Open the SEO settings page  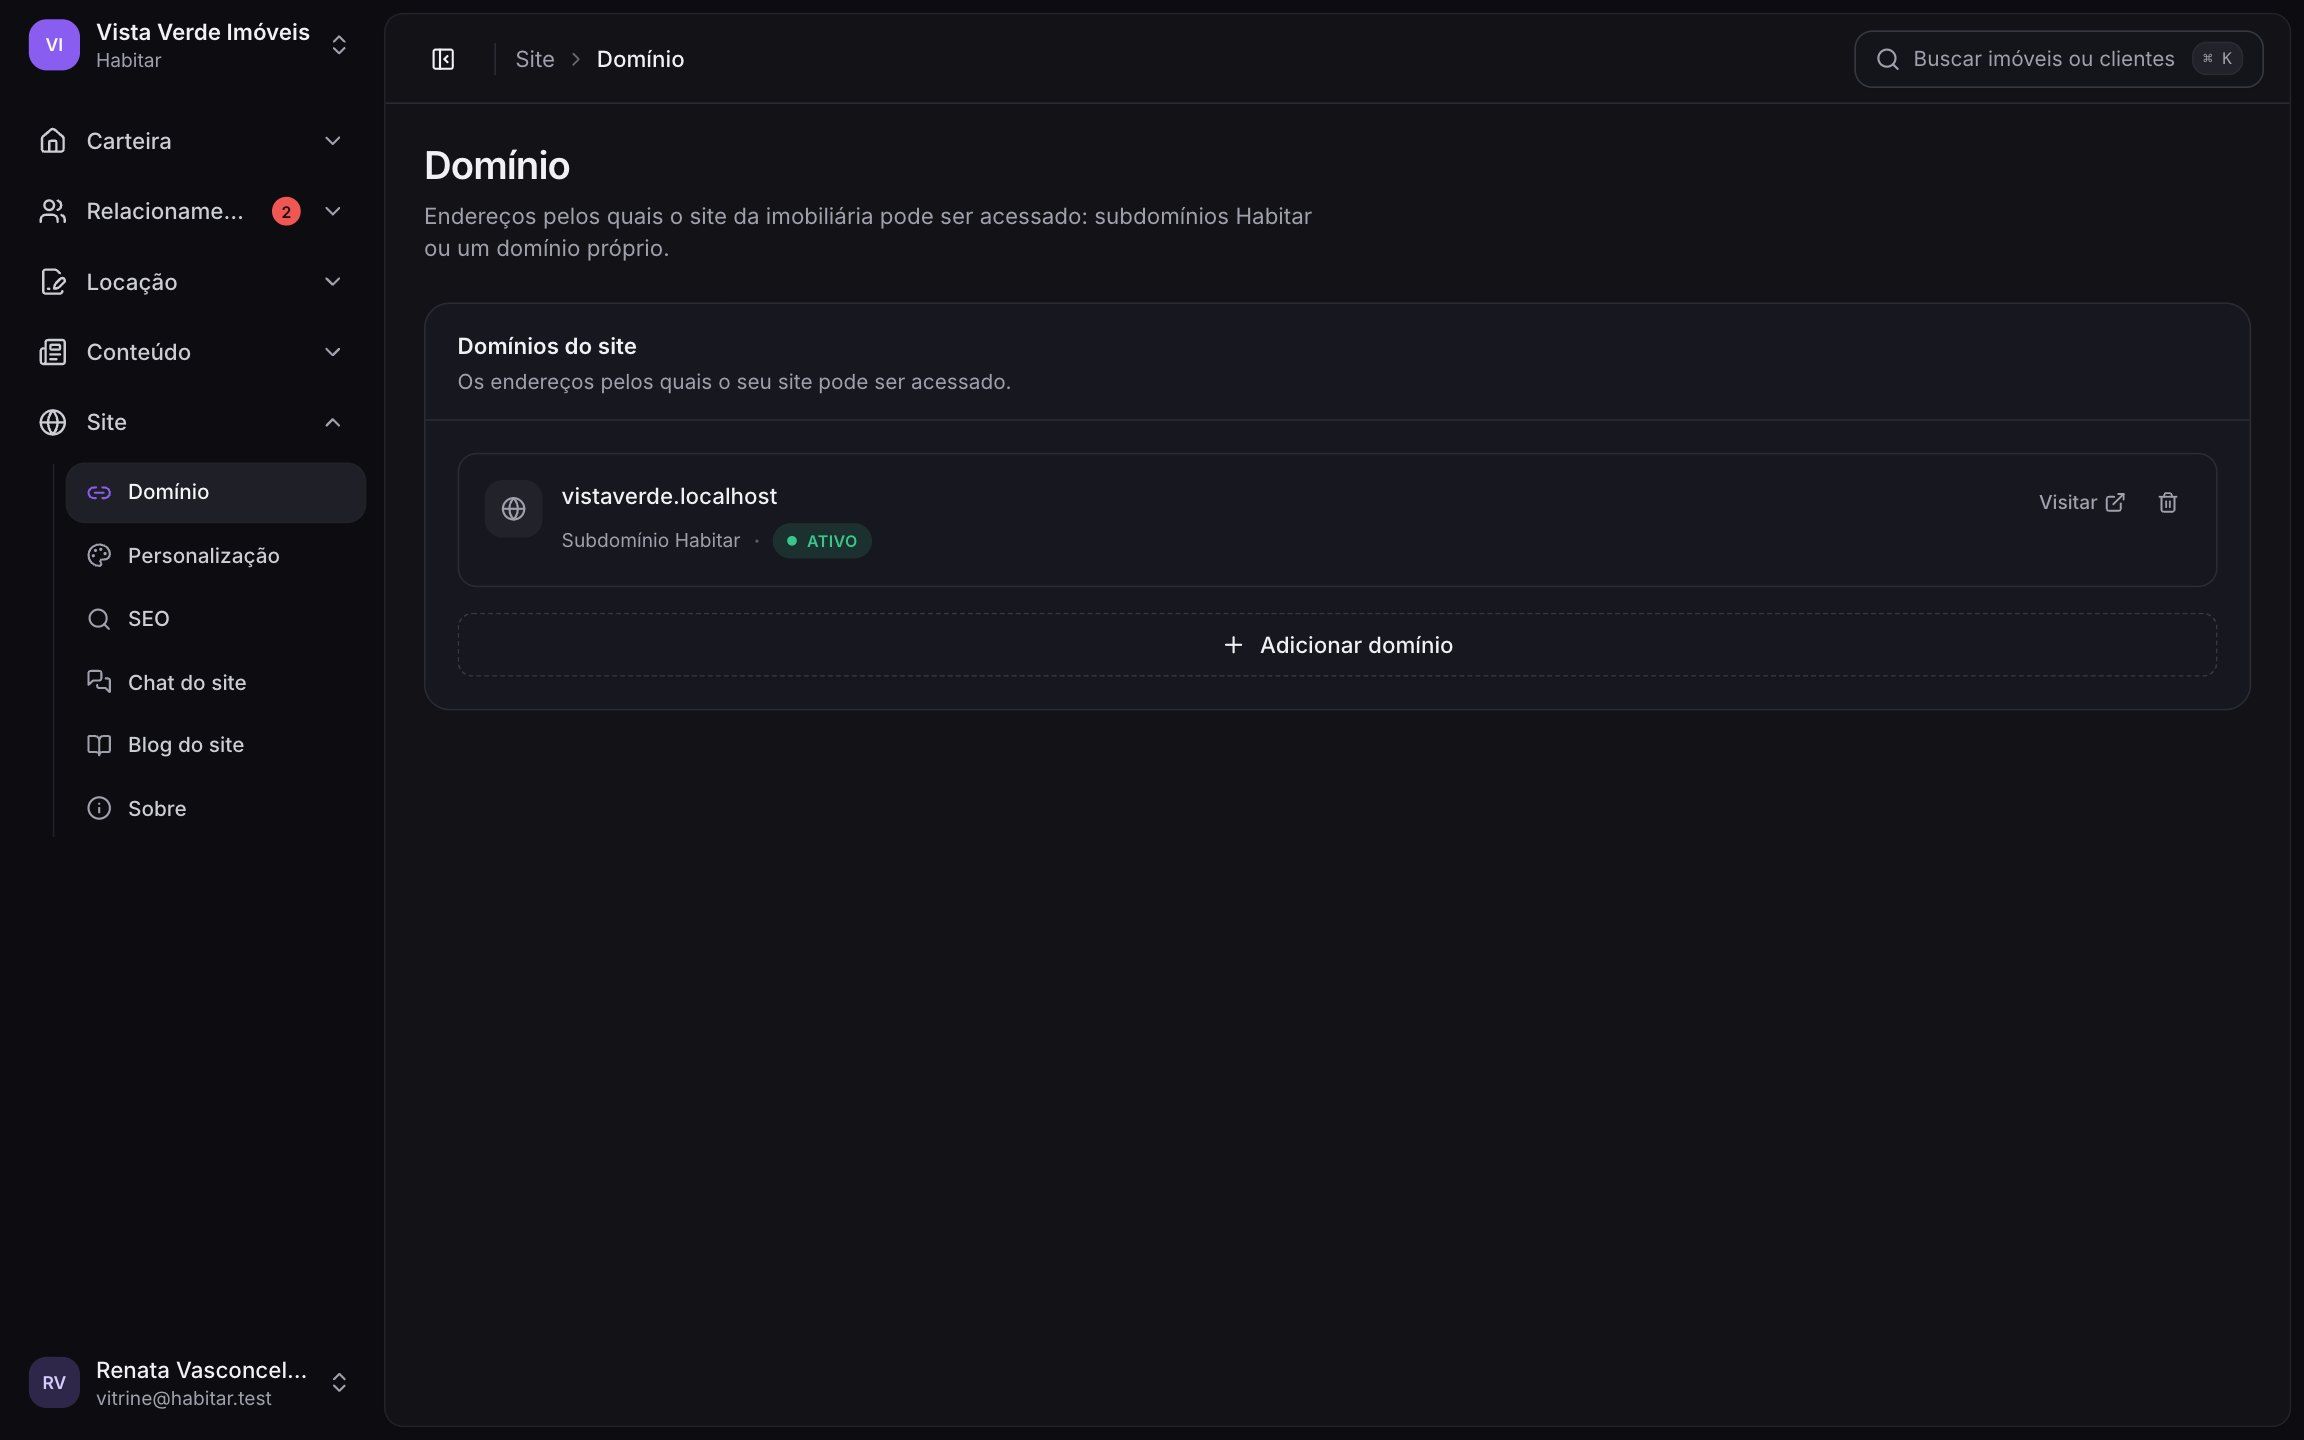pos(216,619)
